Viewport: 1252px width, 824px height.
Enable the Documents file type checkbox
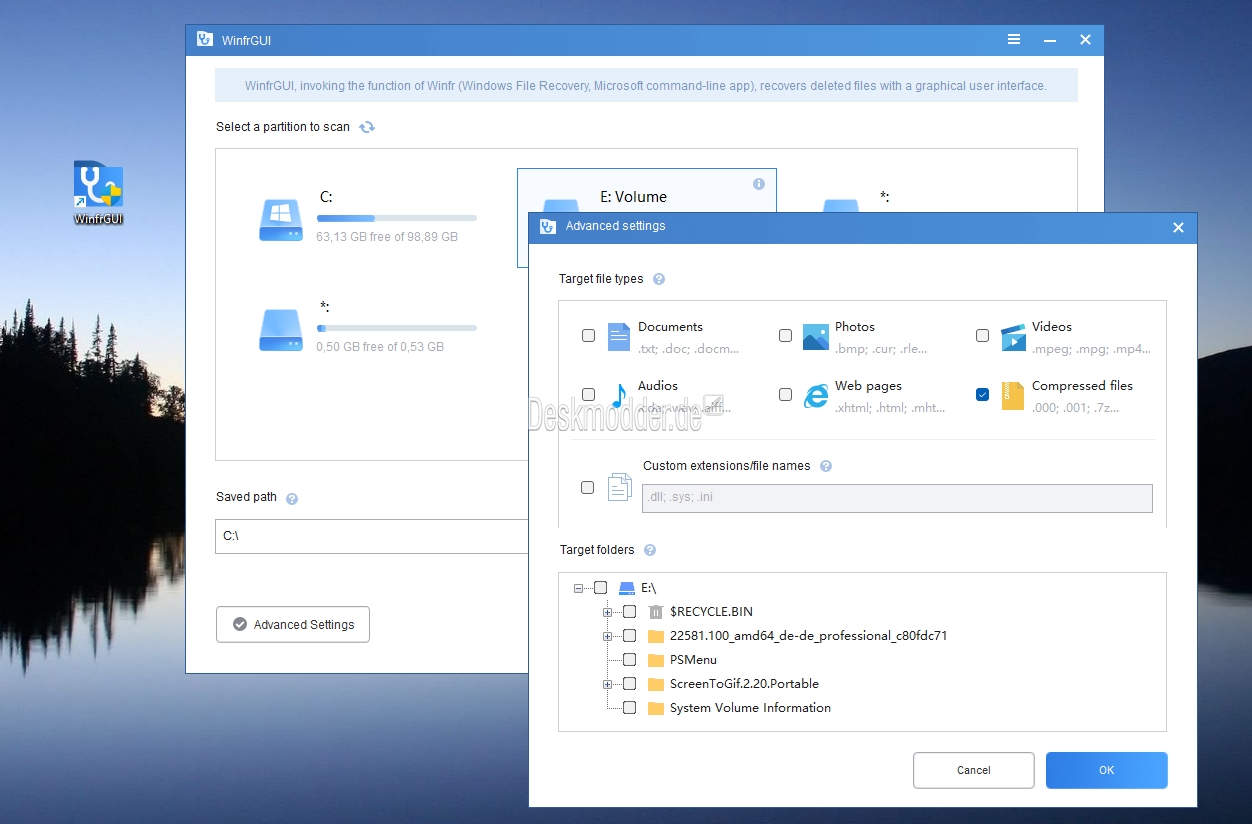click(589, 336)
